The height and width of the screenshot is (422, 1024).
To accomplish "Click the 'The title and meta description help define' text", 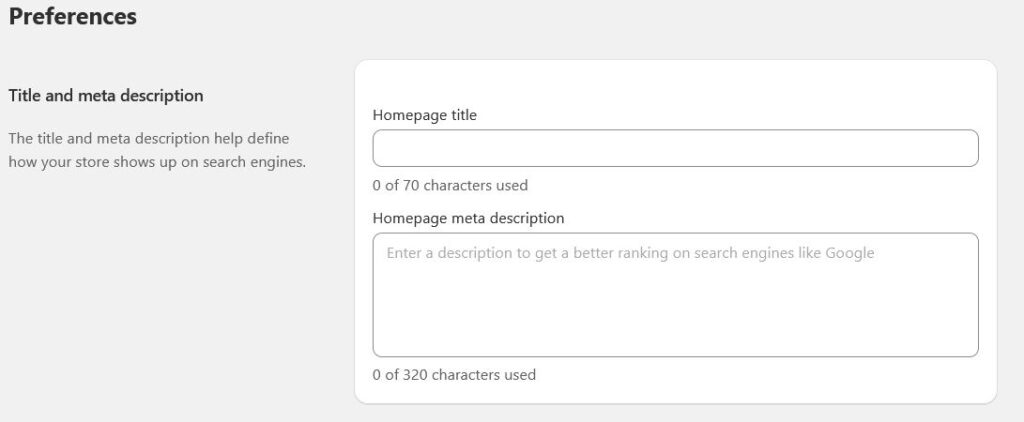I will coord(149,138).
